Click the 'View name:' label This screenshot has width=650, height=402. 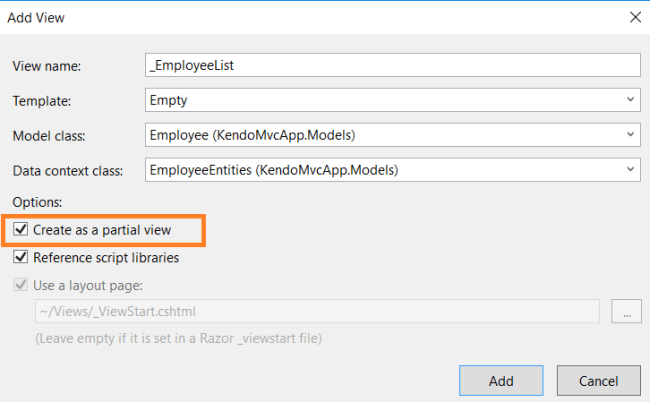pos(46,66)
